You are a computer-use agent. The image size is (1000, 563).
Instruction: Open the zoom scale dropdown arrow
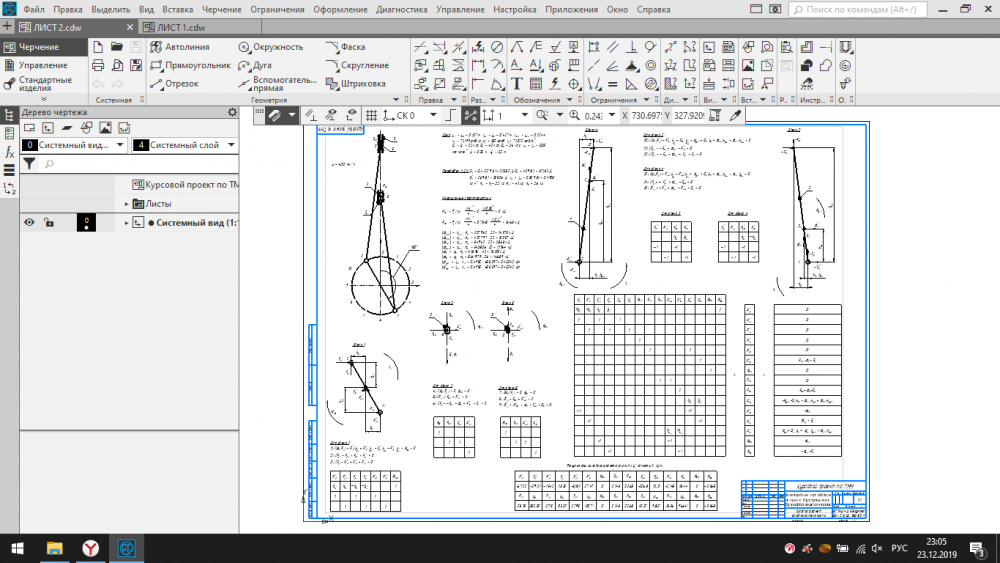click(x=610, y=116)
